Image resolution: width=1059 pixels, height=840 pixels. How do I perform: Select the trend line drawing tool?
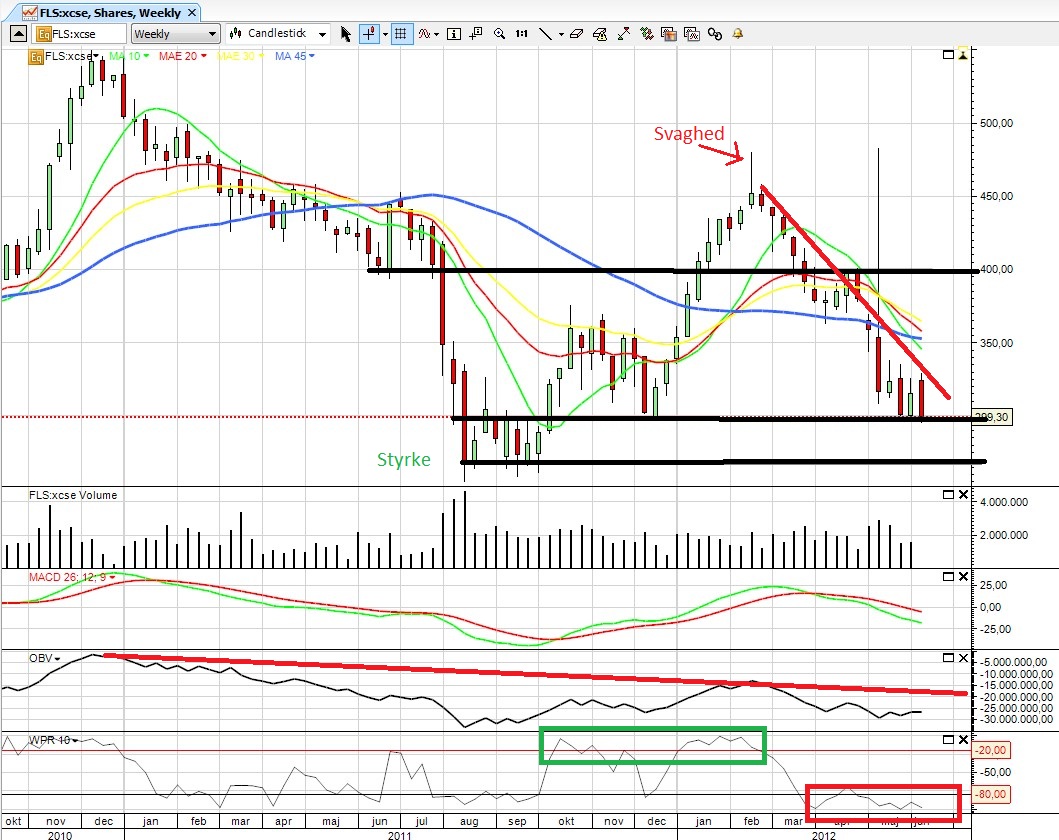point(545,34)
